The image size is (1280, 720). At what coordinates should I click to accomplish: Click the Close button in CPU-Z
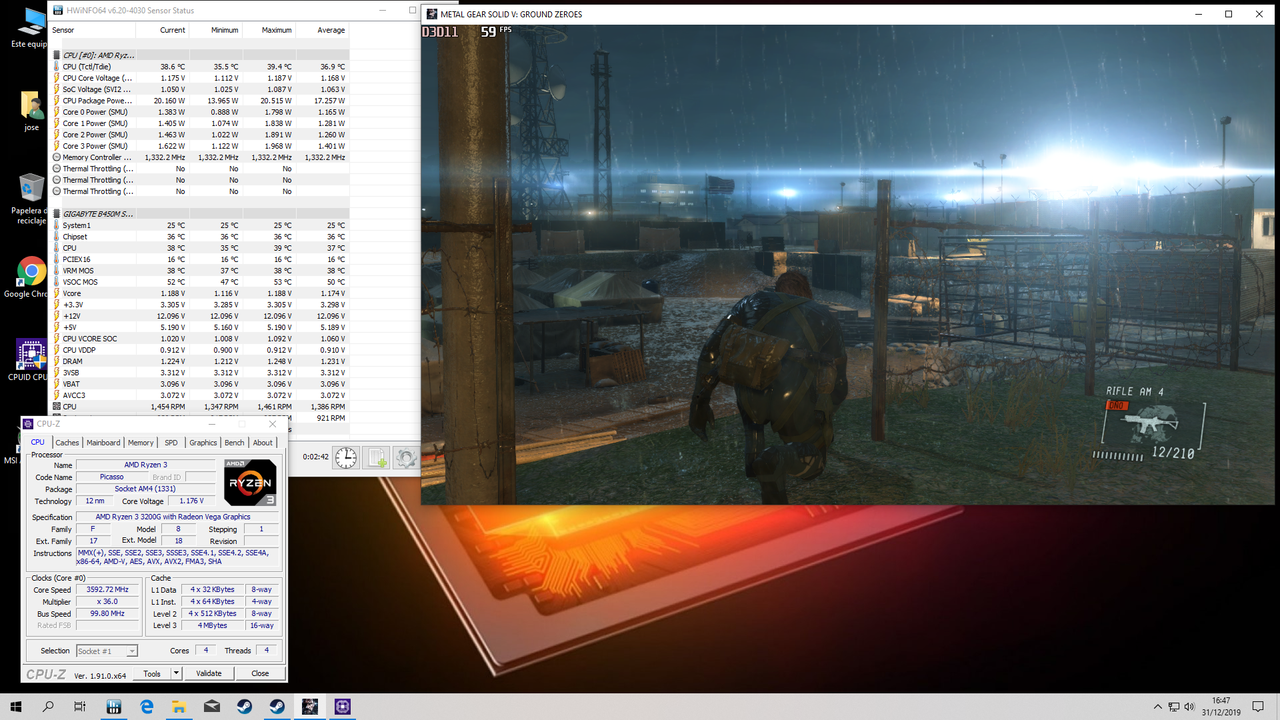(x=260, y=673)
